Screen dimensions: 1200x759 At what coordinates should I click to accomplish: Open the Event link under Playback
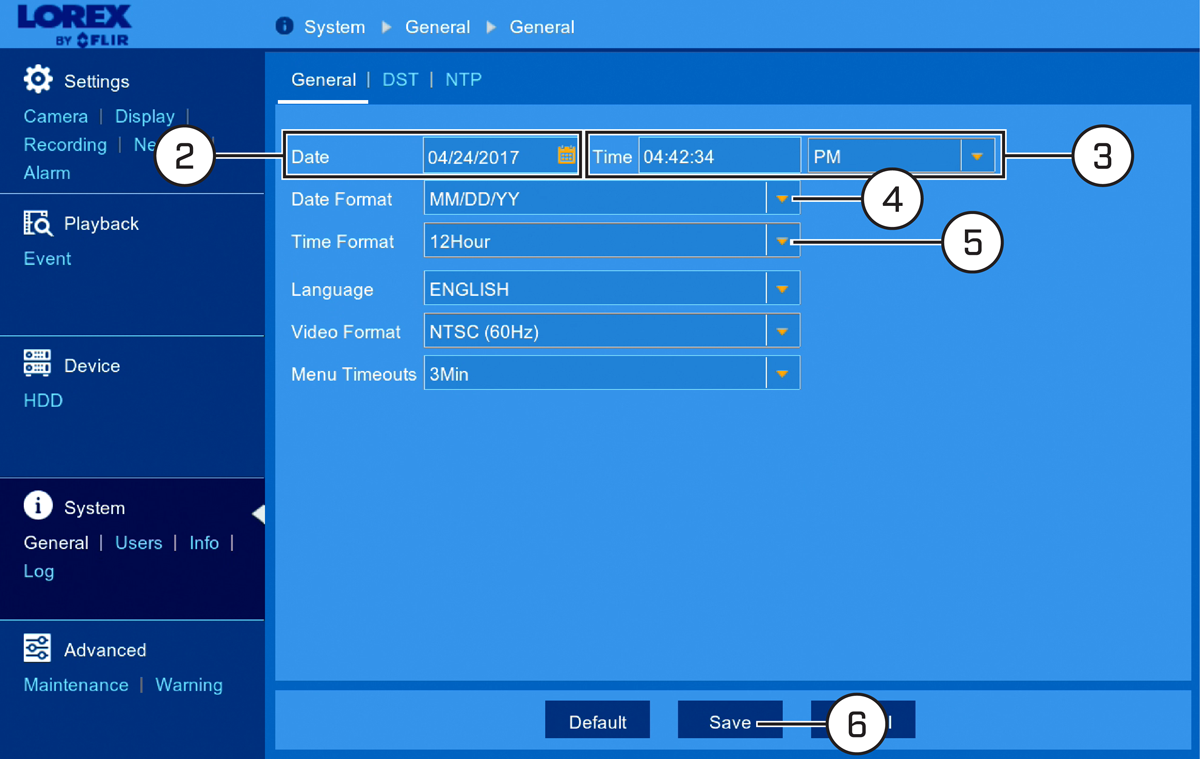(x=47, y=258)
